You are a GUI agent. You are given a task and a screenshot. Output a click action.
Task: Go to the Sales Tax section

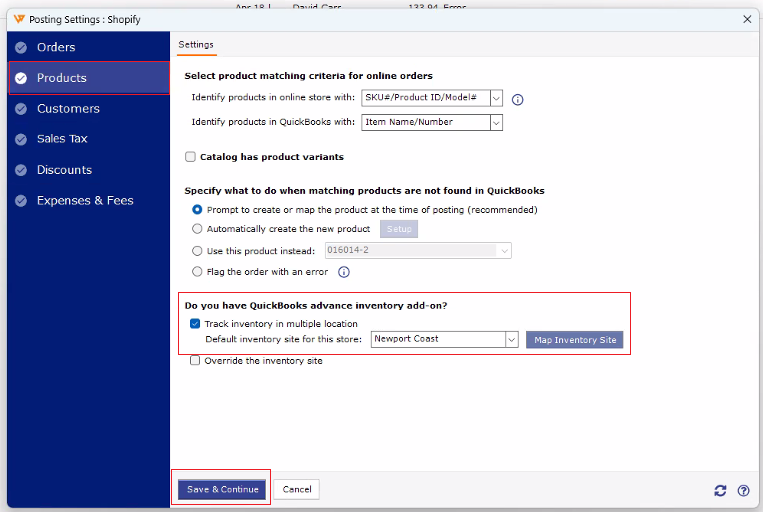[x=89, y=139]
